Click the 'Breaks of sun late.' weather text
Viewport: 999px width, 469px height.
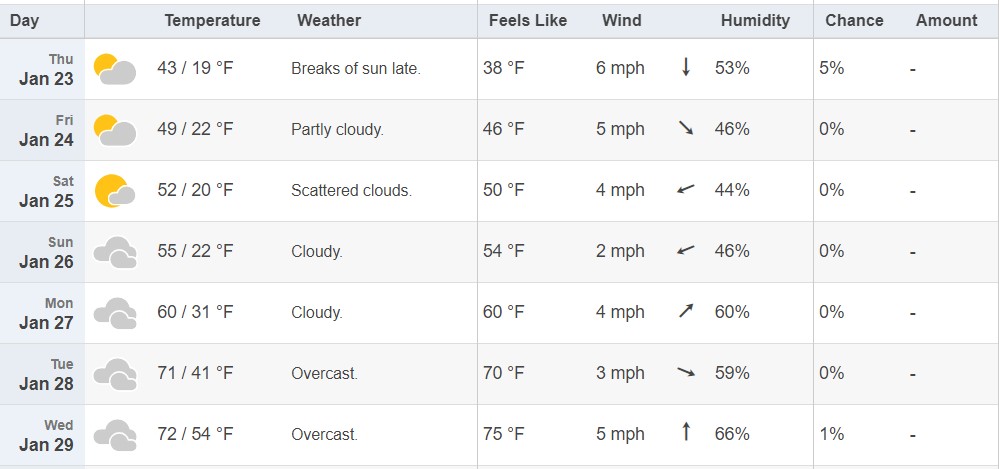(x=356, y=68)
